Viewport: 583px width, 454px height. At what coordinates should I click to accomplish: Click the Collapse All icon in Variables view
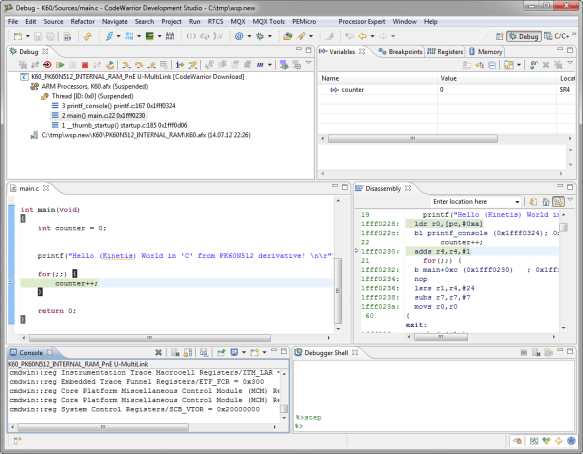[492, 65]
